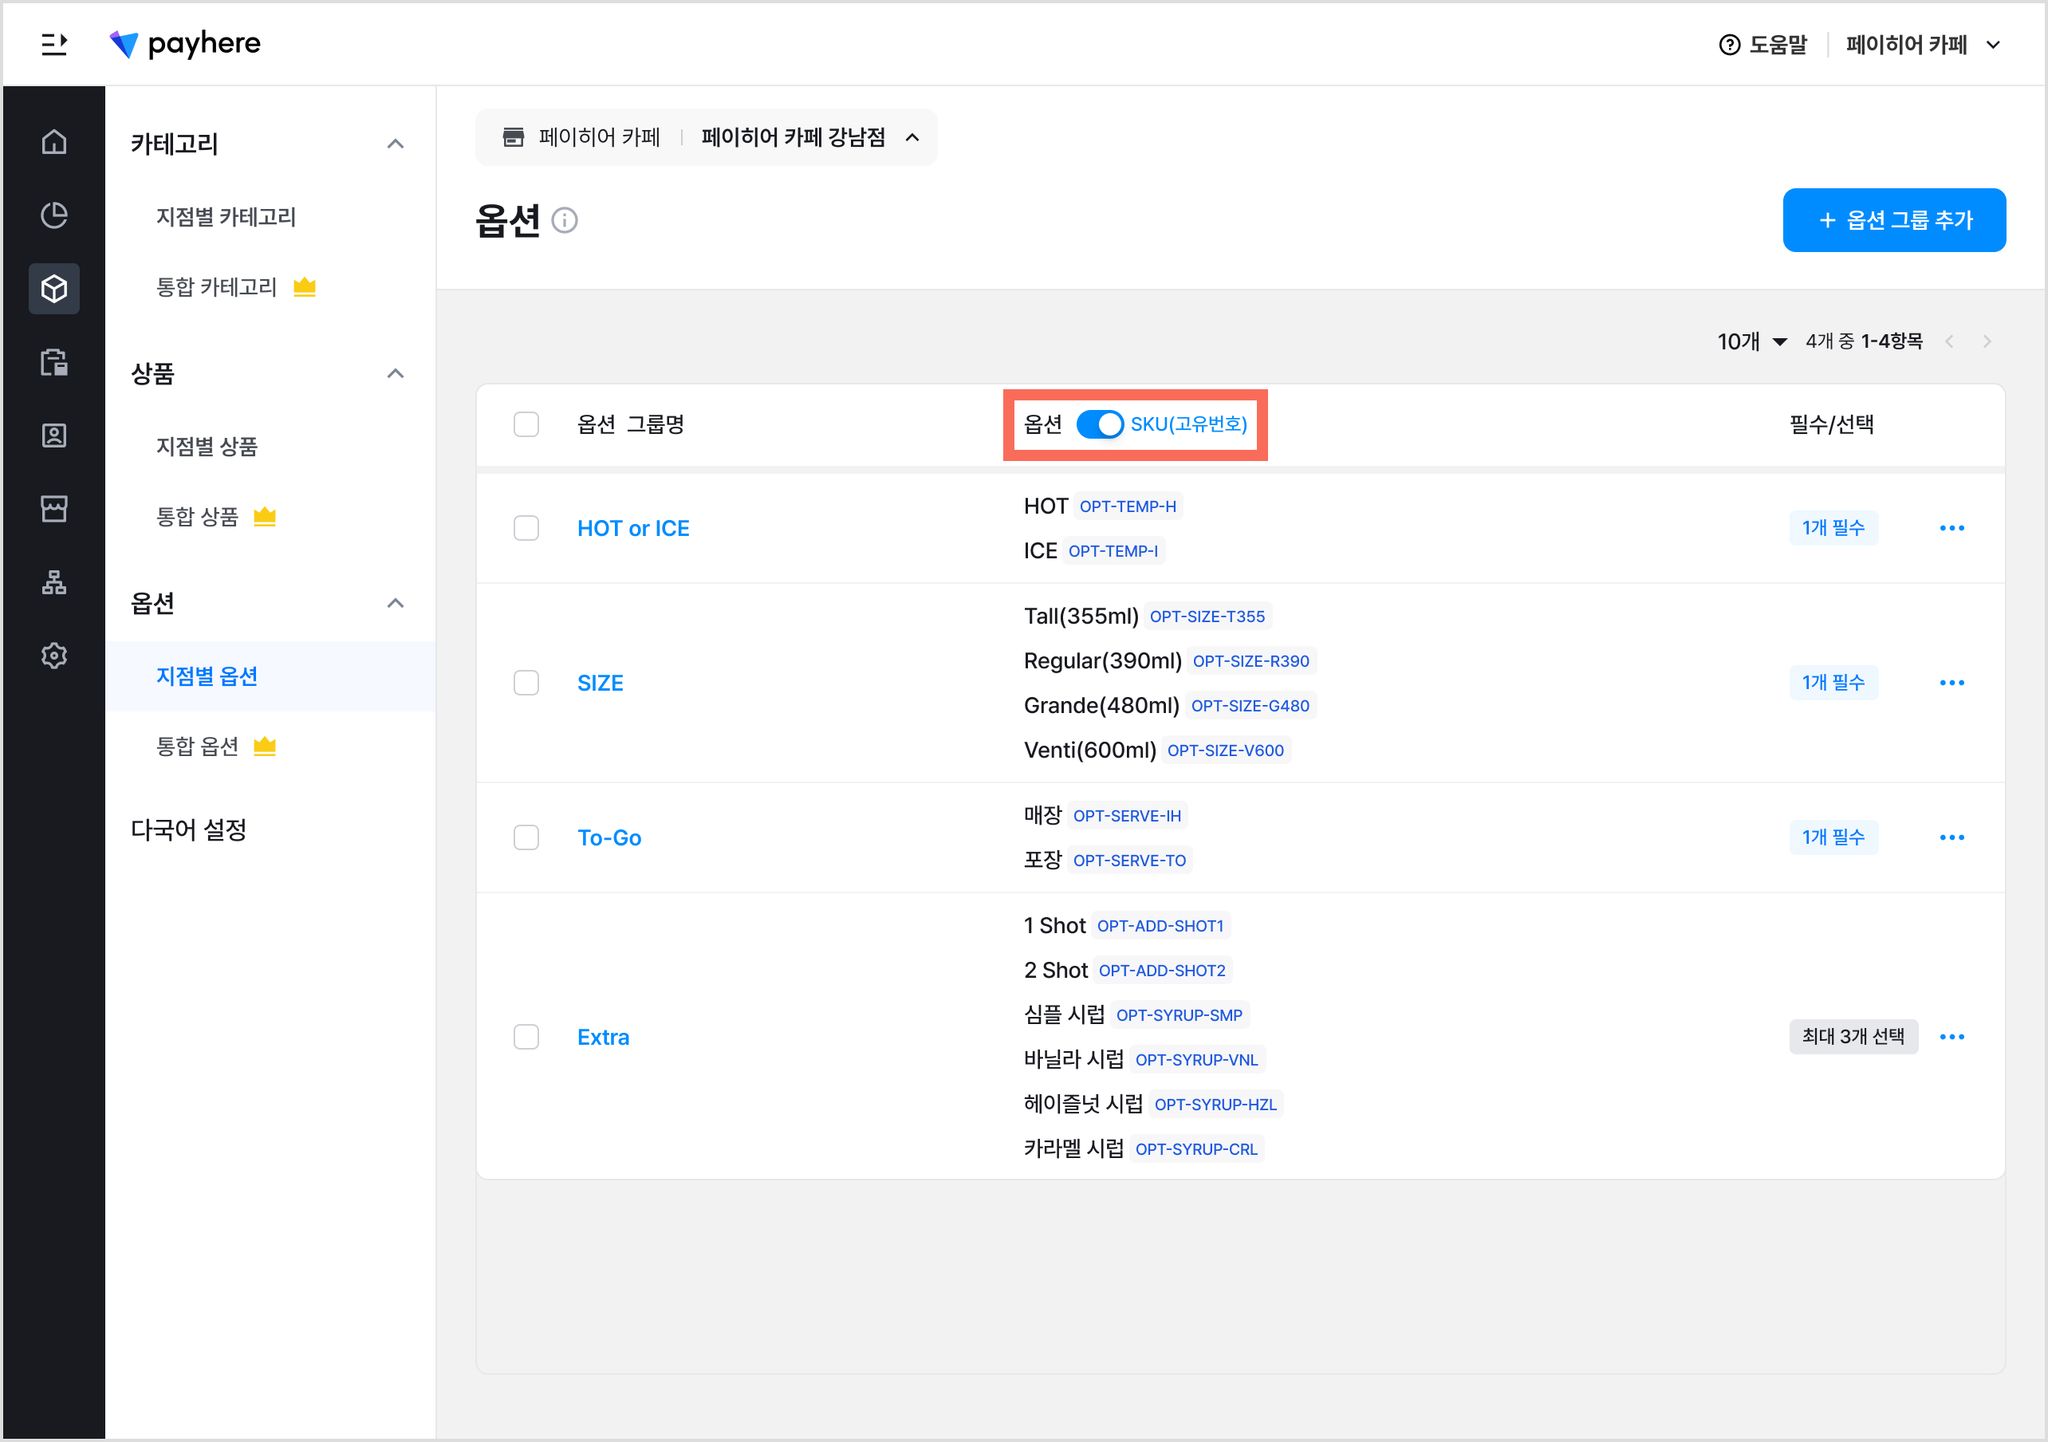Viewport: 2048px width, 1442px height.
Task: Collapse the sidebar with the menu toggle icon
Action: [54, 44]
